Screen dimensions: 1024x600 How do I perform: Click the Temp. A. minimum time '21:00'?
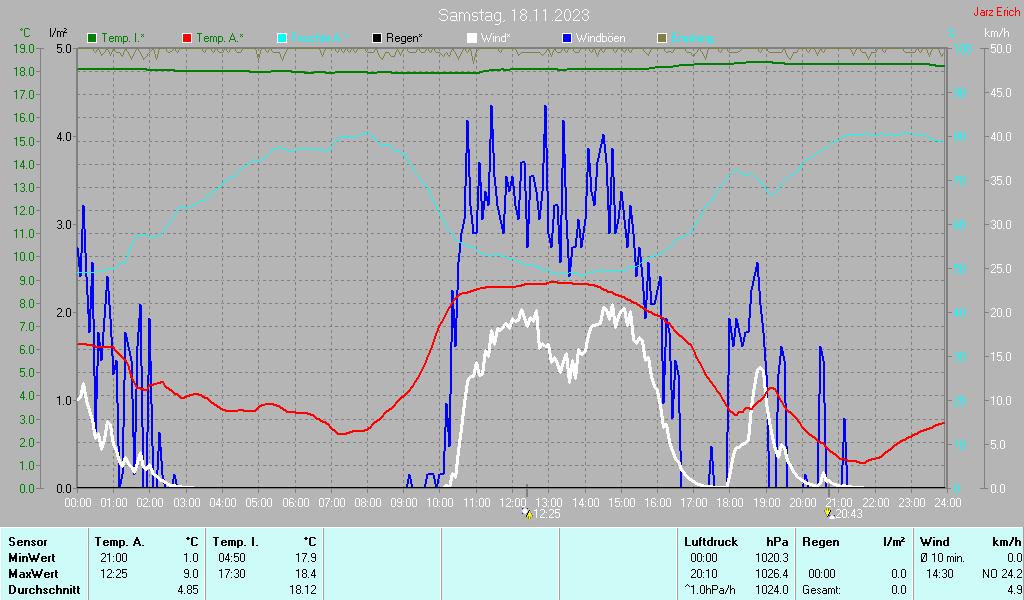click(x=114, y=558)
